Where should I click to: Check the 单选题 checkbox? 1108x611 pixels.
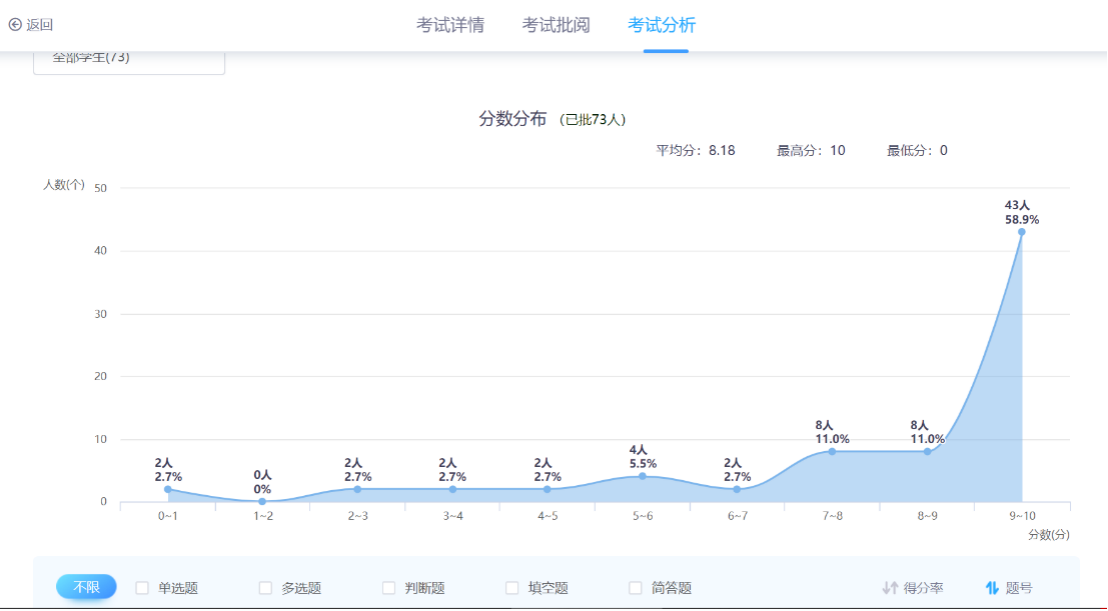click(140, 588)
